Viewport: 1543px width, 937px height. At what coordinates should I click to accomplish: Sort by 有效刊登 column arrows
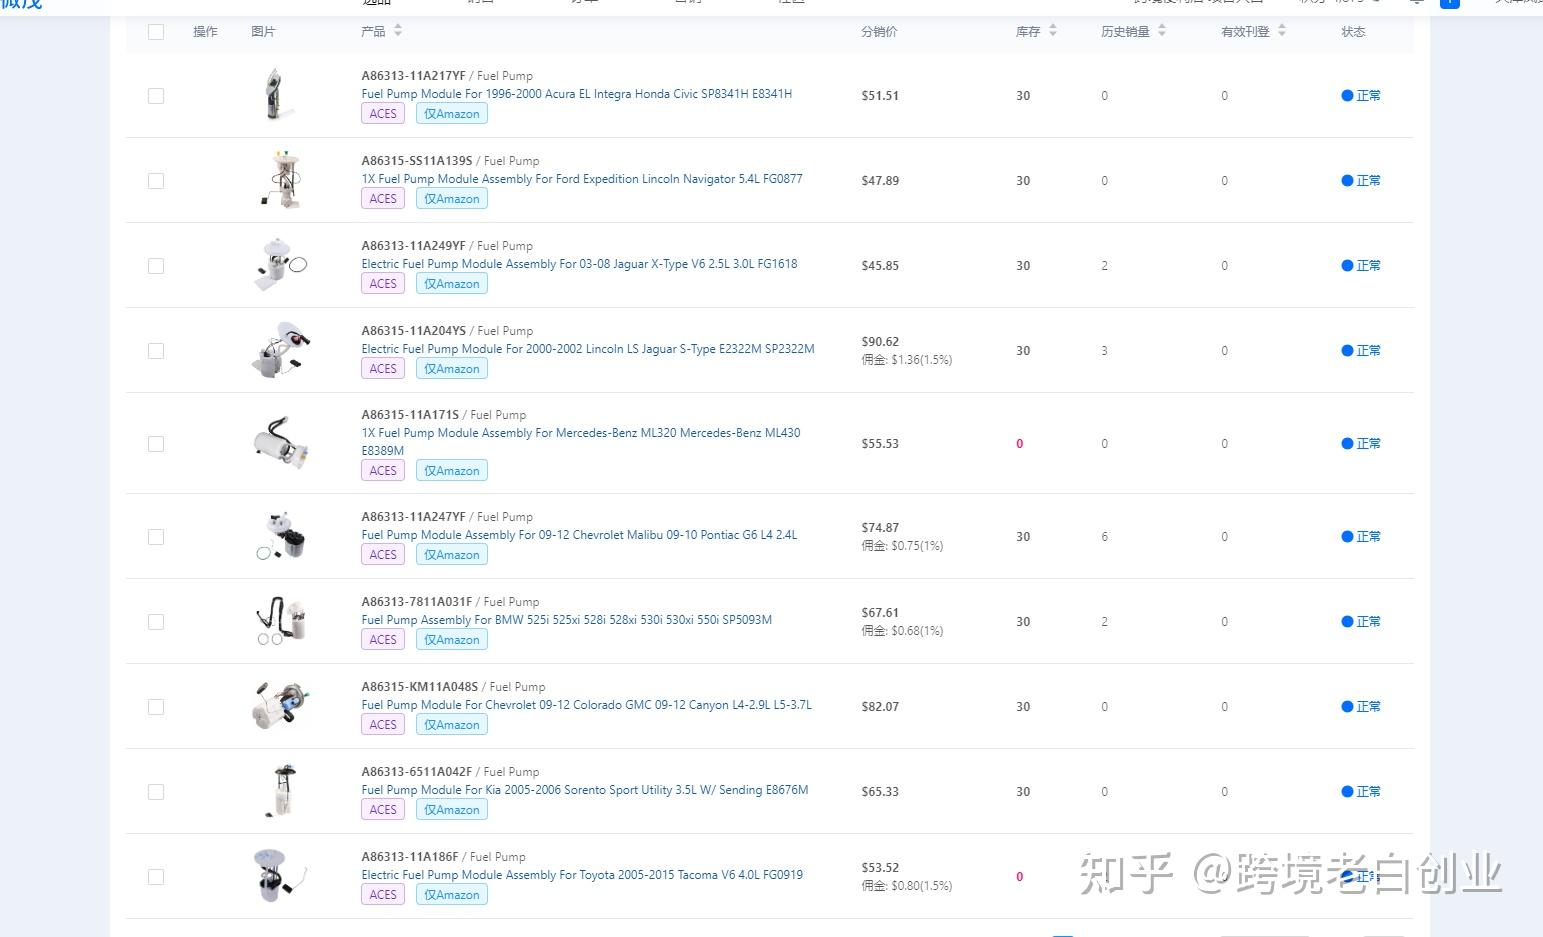1282,31
